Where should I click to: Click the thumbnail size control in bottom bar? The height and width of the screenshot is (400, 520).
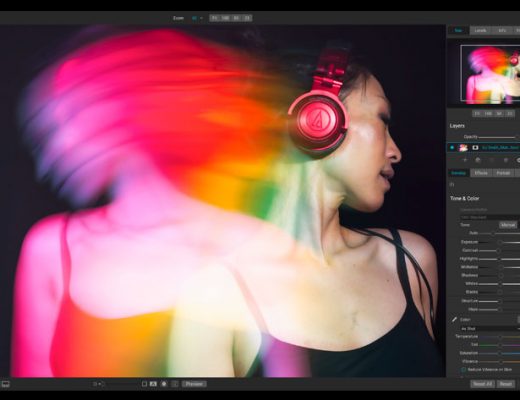coord(99,384)
